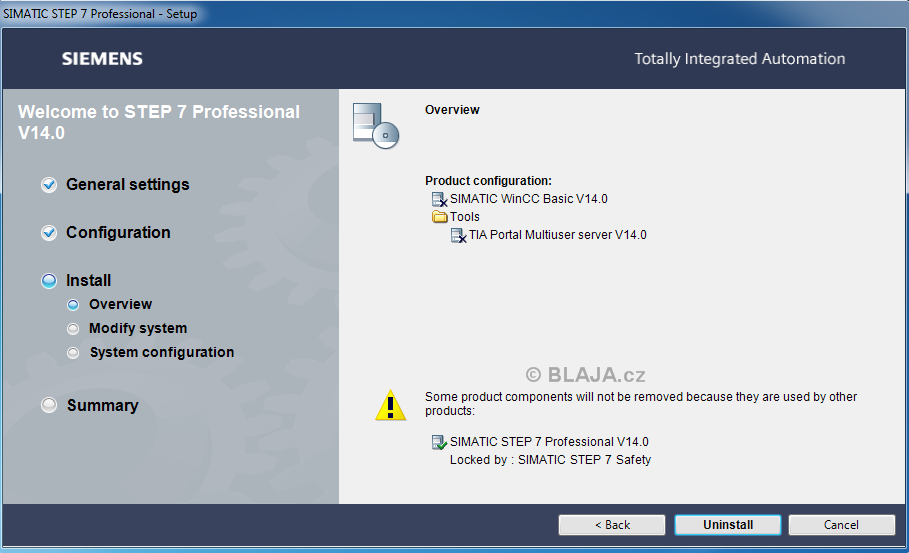
Task: Click the Overview heading in right pane
Action: (x=452, y=110)
